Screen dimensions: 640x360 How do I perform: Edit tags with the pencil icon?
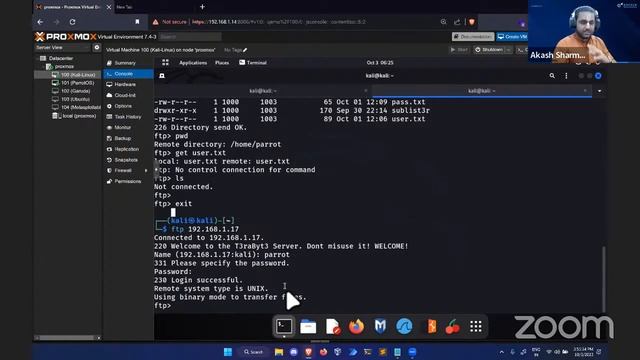(x=245, y=50)
